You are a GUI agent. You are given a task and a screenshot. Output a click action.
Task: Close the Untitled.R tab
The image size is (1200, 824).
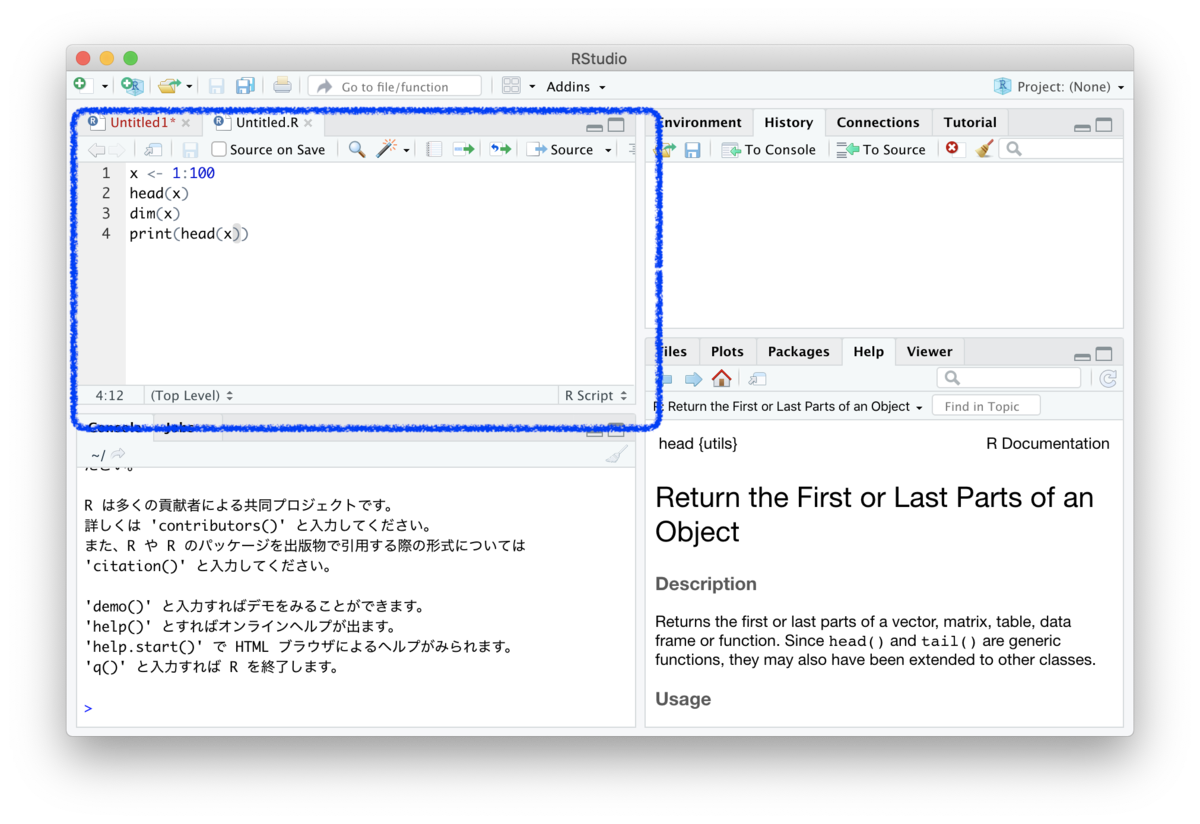pos(308,123)
